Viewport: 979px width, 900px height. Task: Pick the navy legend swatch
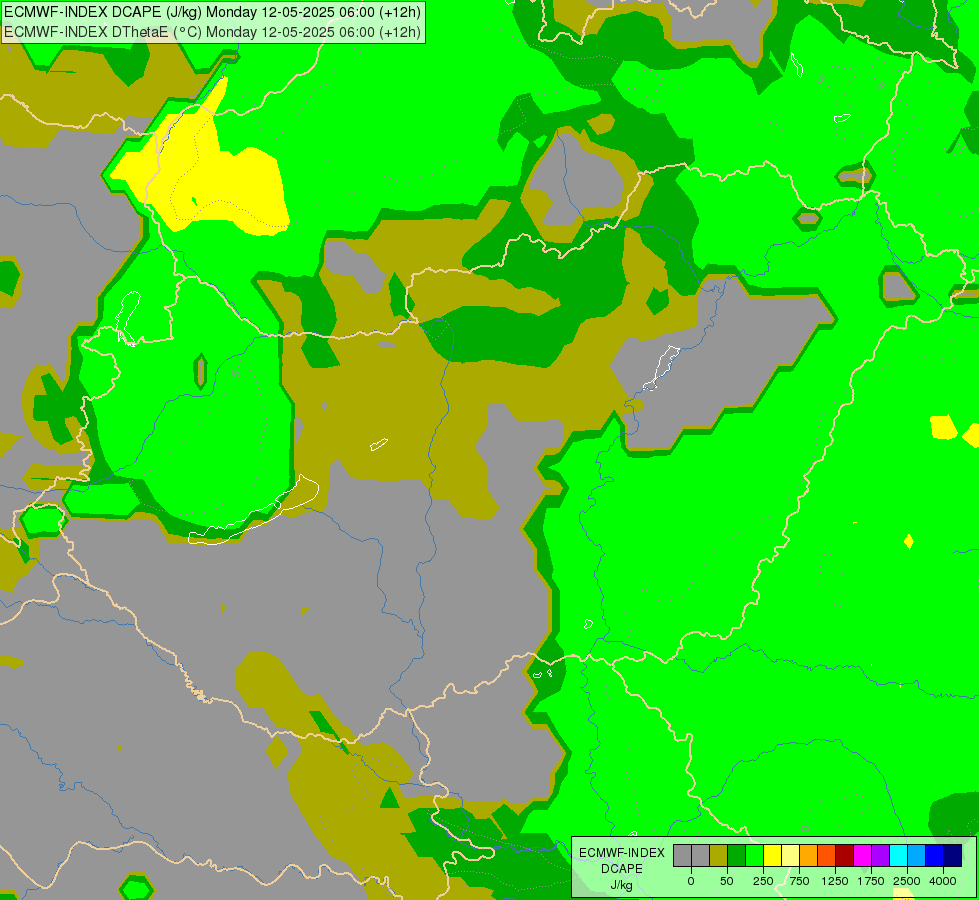pyautogui.click(x=953, y=856)
